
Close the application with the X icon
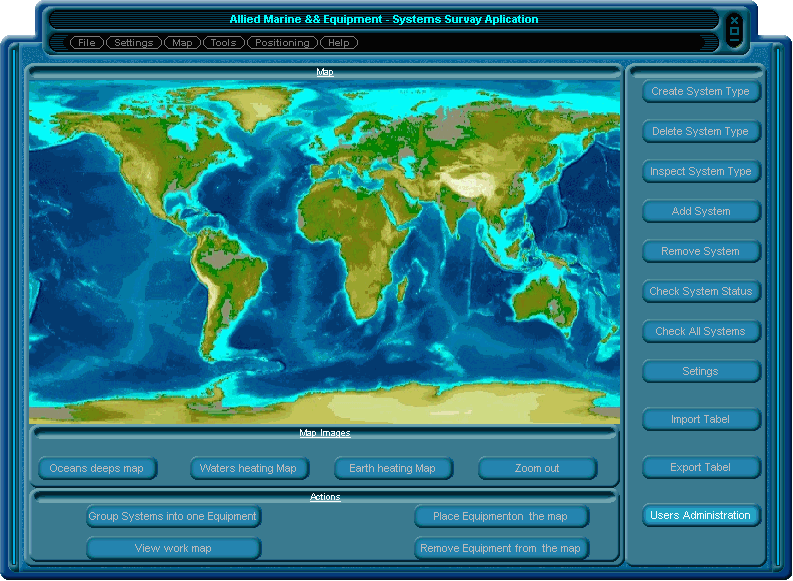pyautogui.click(x=734, y=20)
